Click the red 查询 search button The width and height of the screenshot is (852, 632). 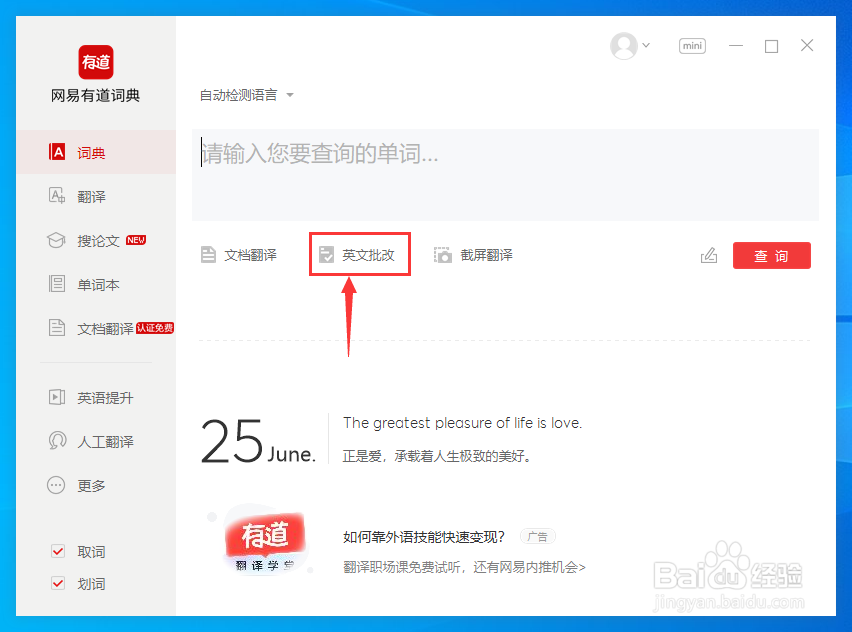pos(772,255)
